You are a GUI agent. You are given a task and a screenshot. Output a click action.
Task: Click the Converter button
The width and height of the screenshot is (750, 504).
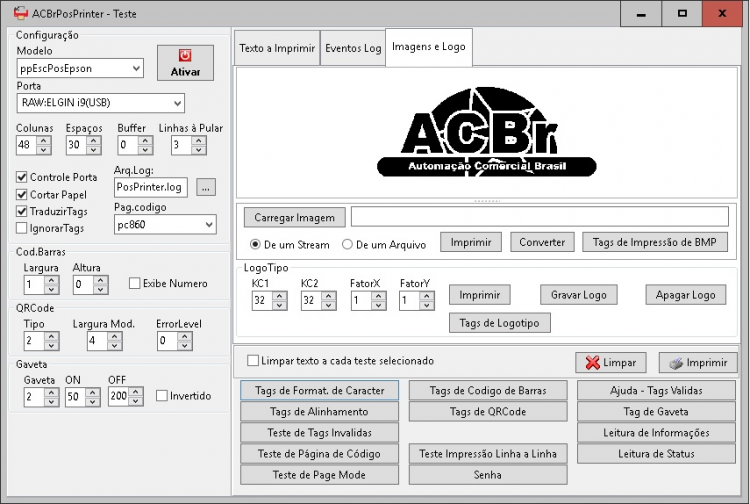(x=542, y=242)
